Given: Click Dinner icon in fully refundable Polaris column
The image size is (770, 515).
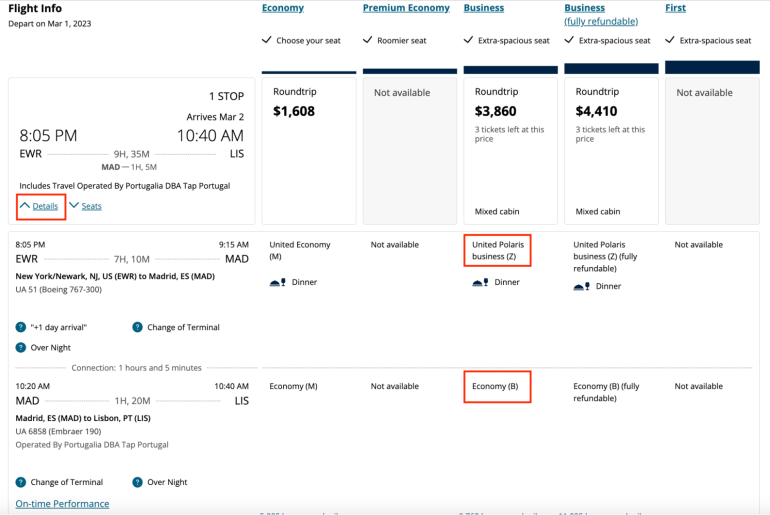Looking at the screenshot, I should click(581, 287).
